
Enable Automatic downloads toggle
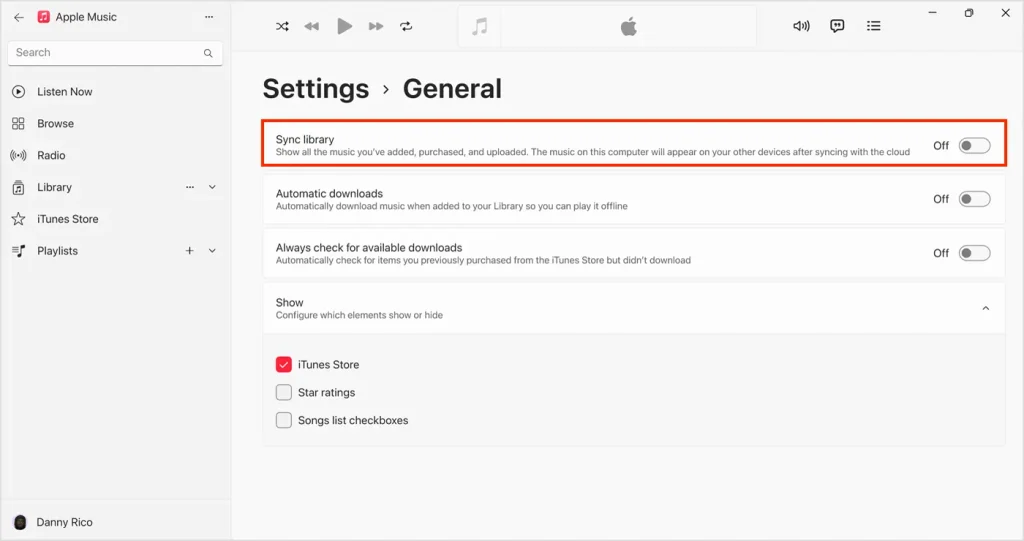974,199
